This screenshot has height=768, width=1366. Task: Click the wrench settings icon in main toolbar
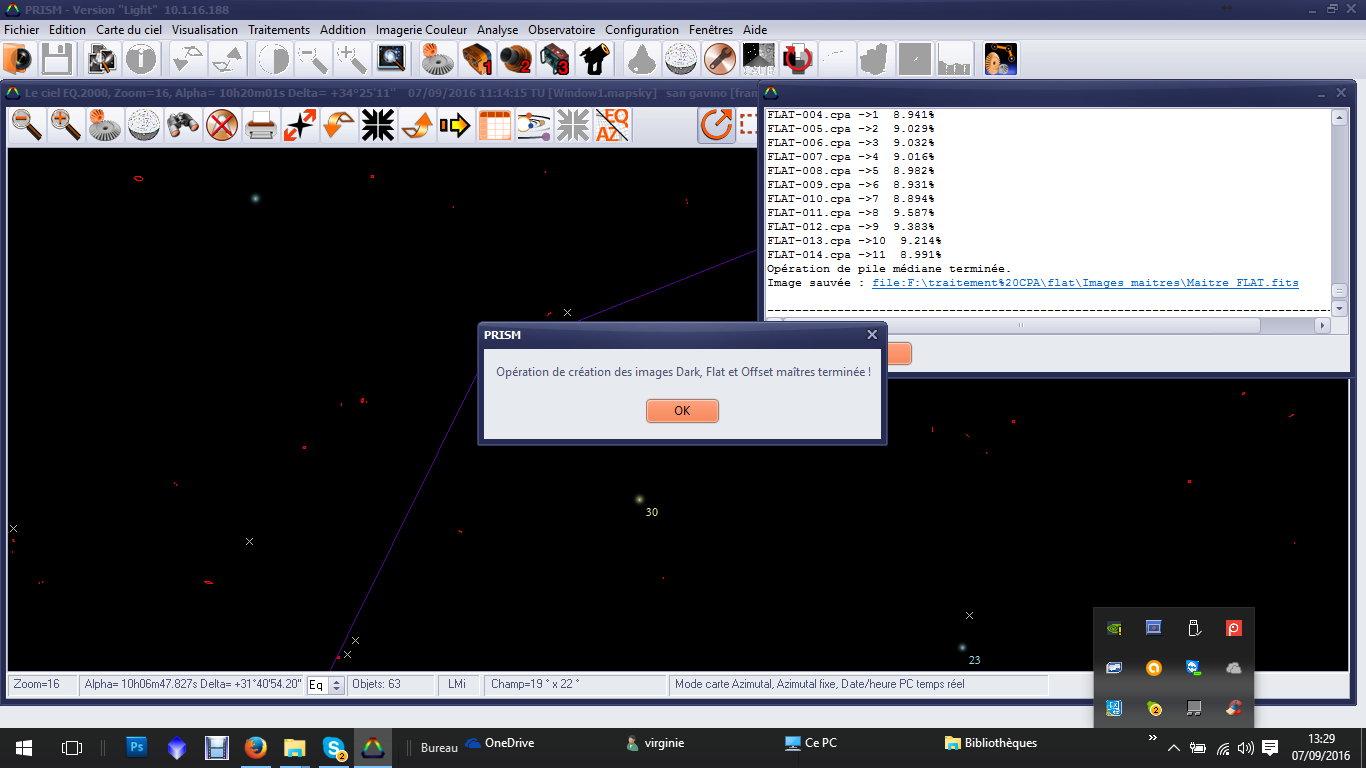coord(719,60)
